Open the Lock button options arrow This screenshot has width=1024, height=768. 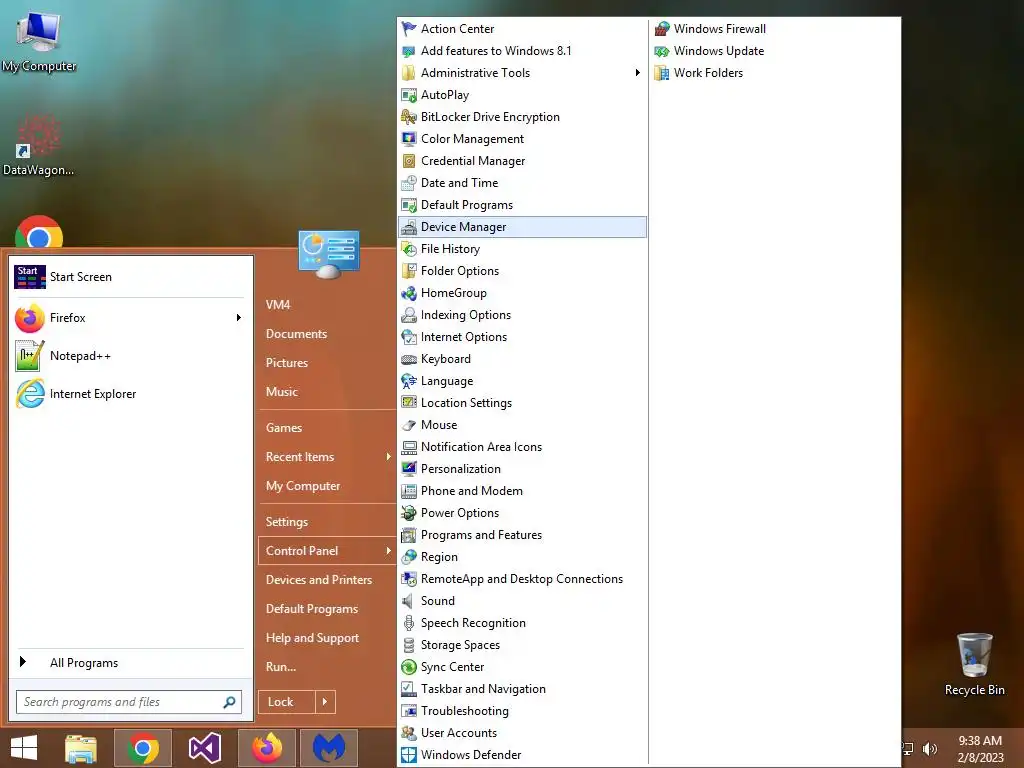pos(325,702)
